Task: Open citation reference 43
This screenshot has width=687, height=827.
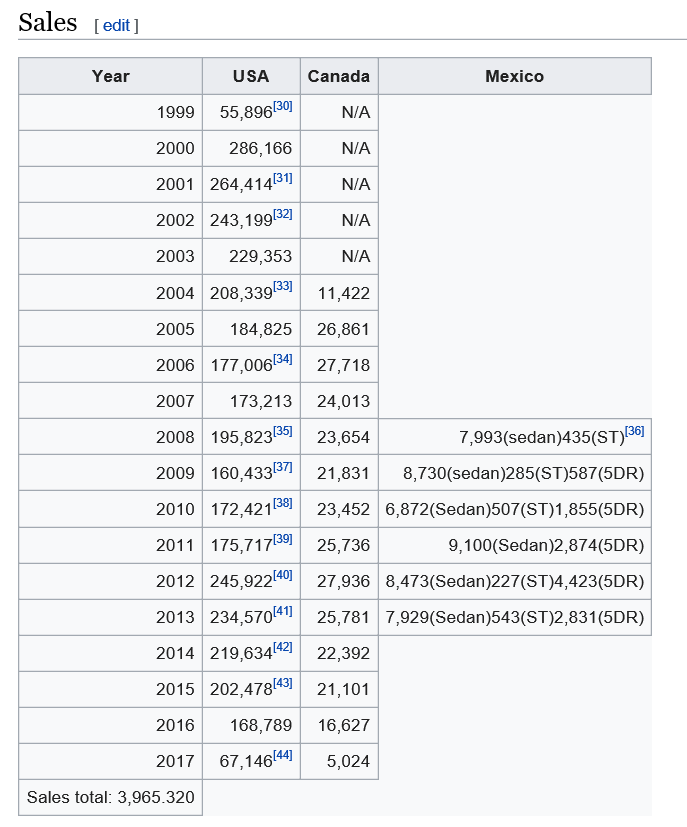Action: pyautogui.click(x=283, y=682)
